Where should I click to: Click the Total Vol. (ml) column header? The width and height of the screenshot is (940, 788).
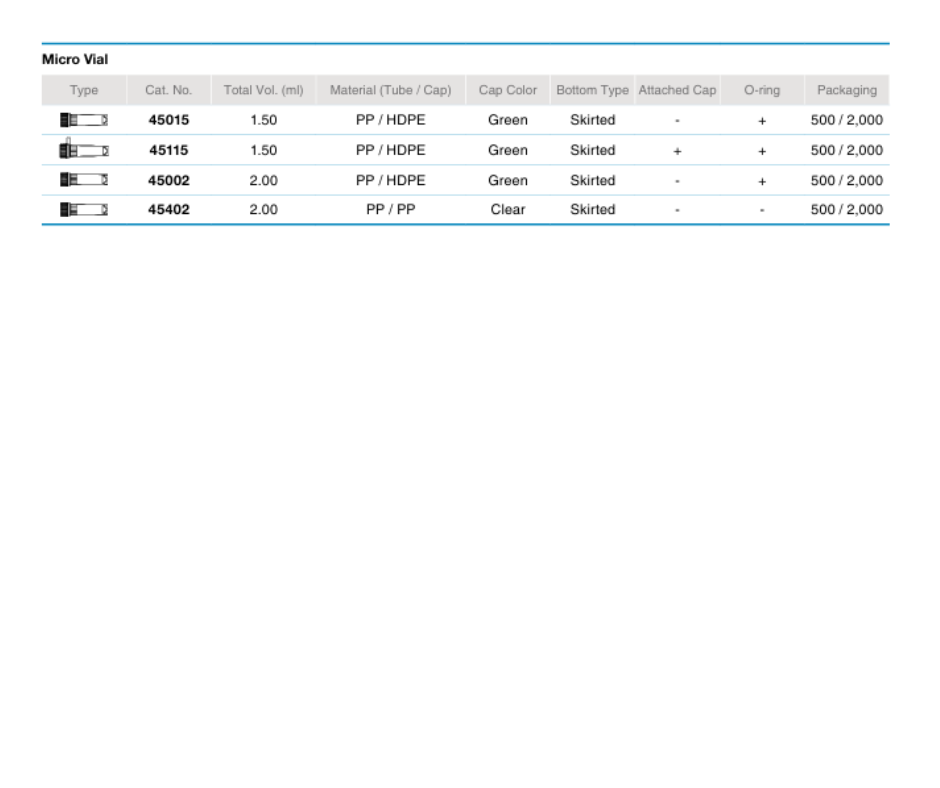click(263, 90)
